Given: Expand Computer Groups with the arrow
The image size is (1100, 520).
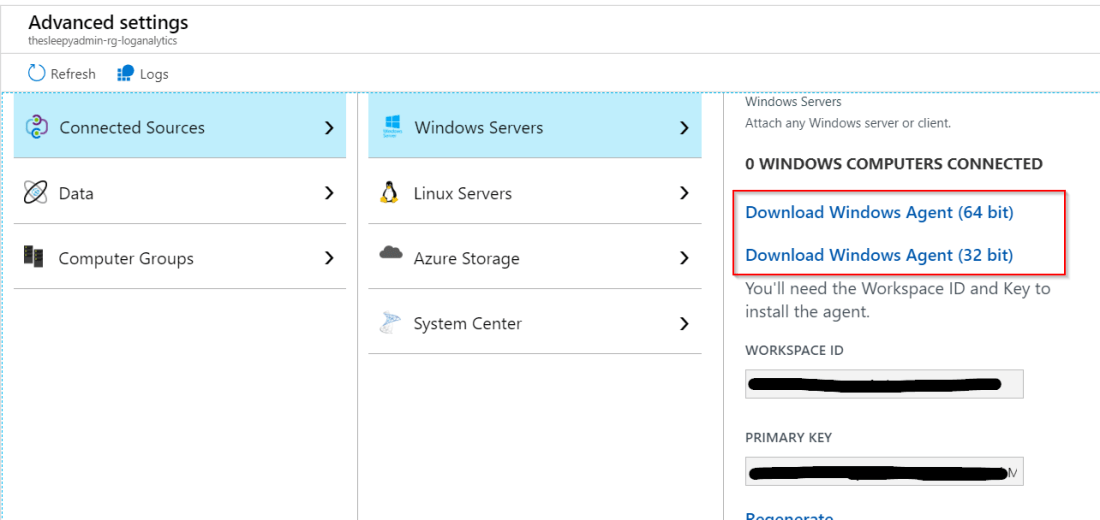Looking at the screenshot, I should click(329, 258).
